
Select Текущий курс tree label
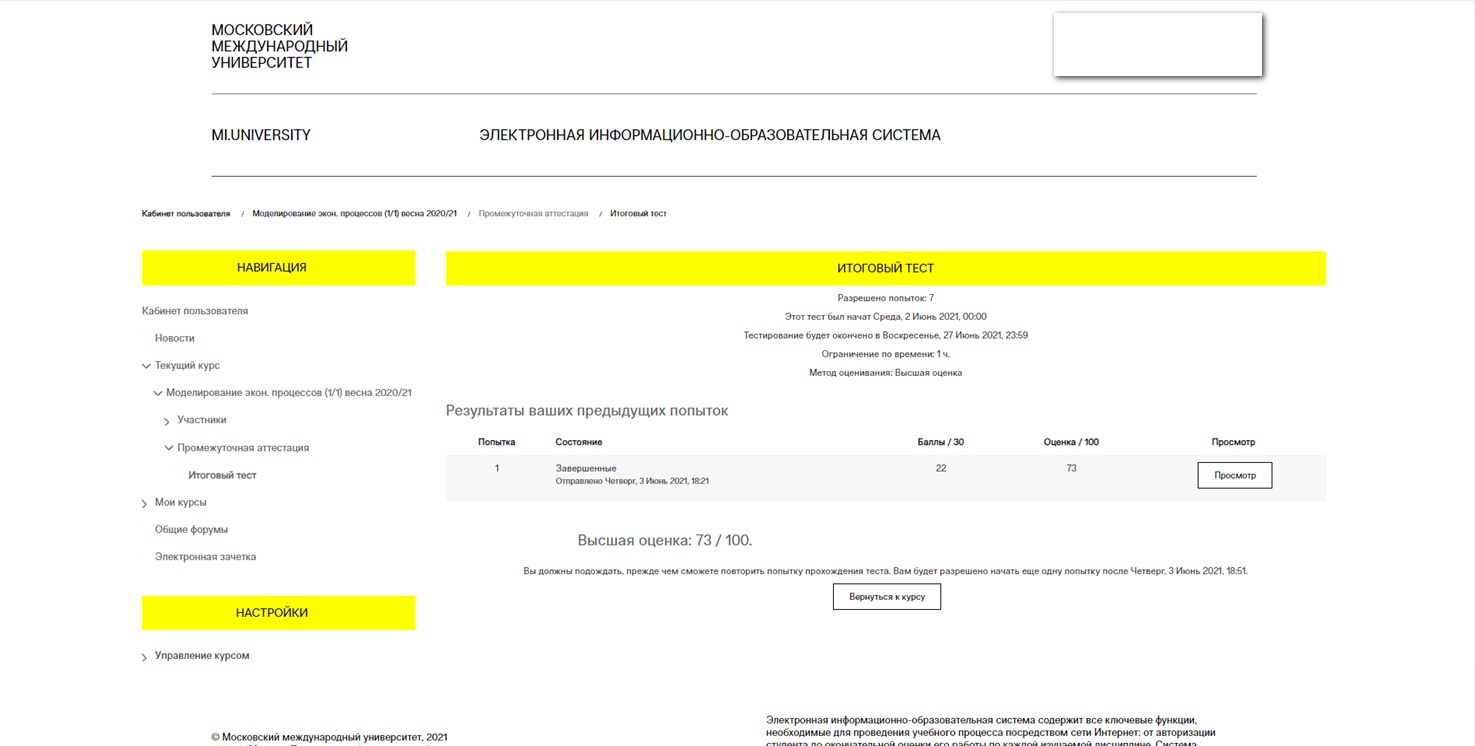[187, 366]
